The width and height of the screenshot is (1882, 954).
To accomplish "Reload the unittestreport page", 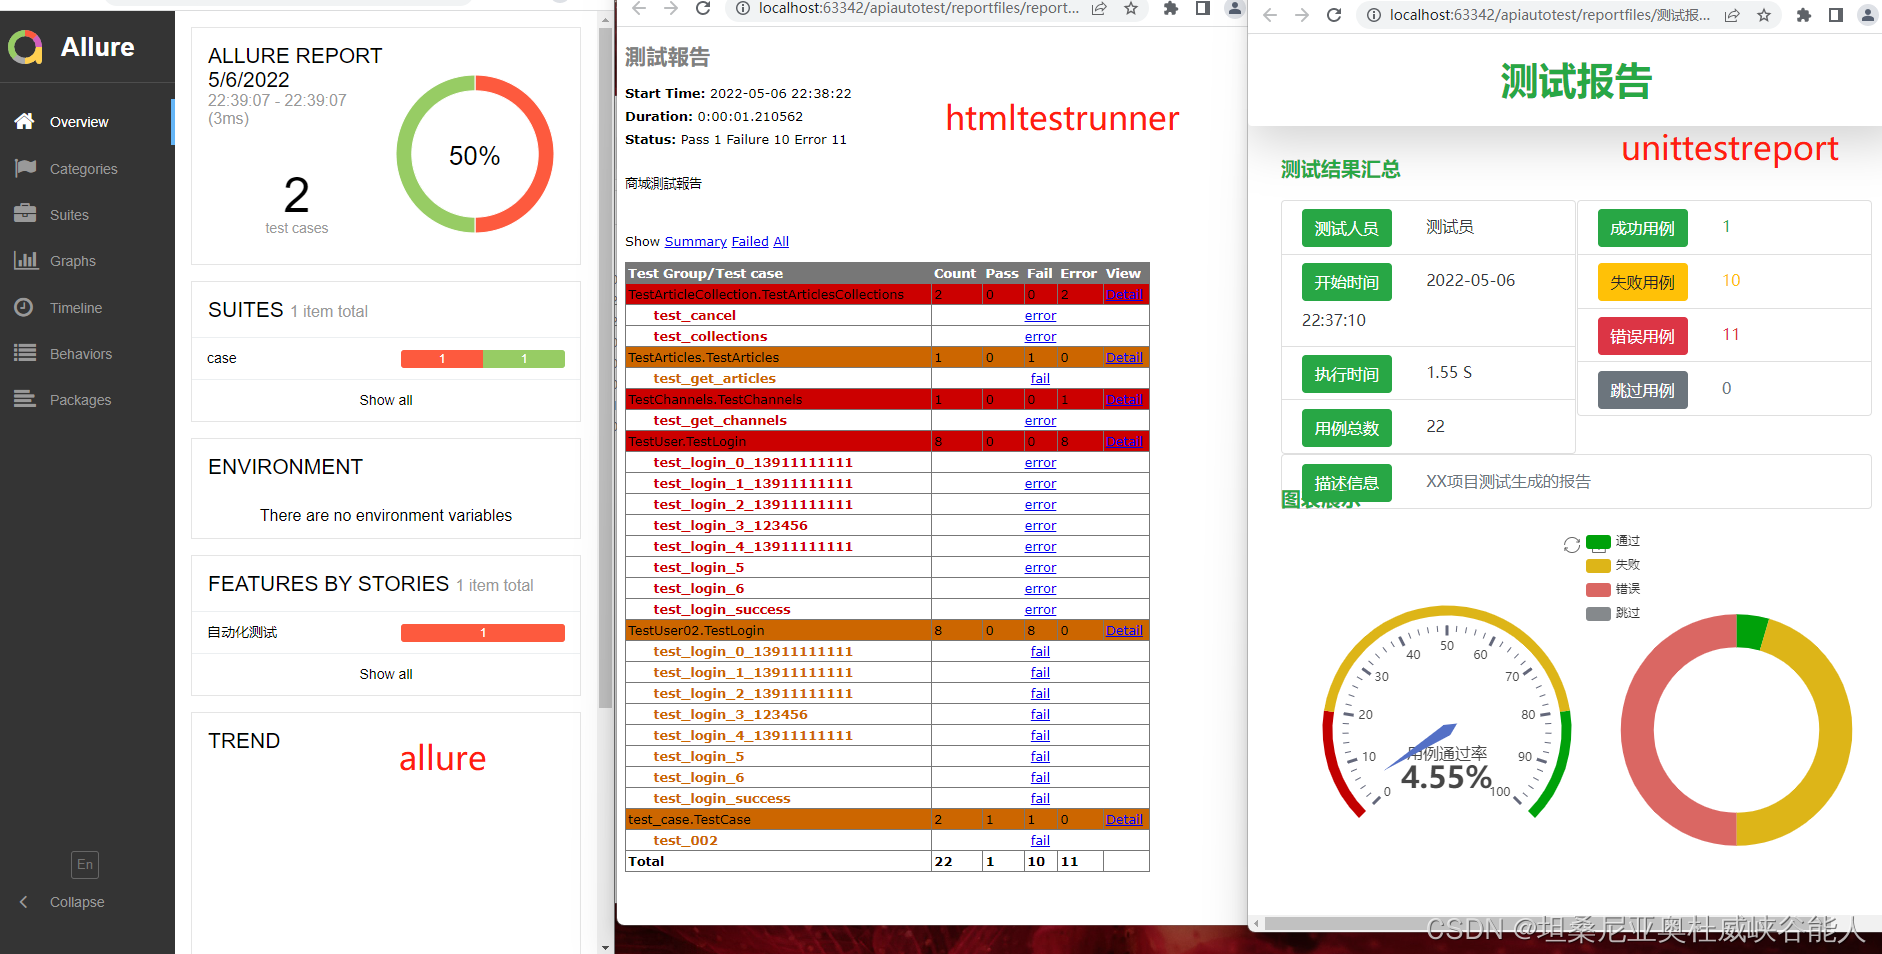I will (1334, 15).
